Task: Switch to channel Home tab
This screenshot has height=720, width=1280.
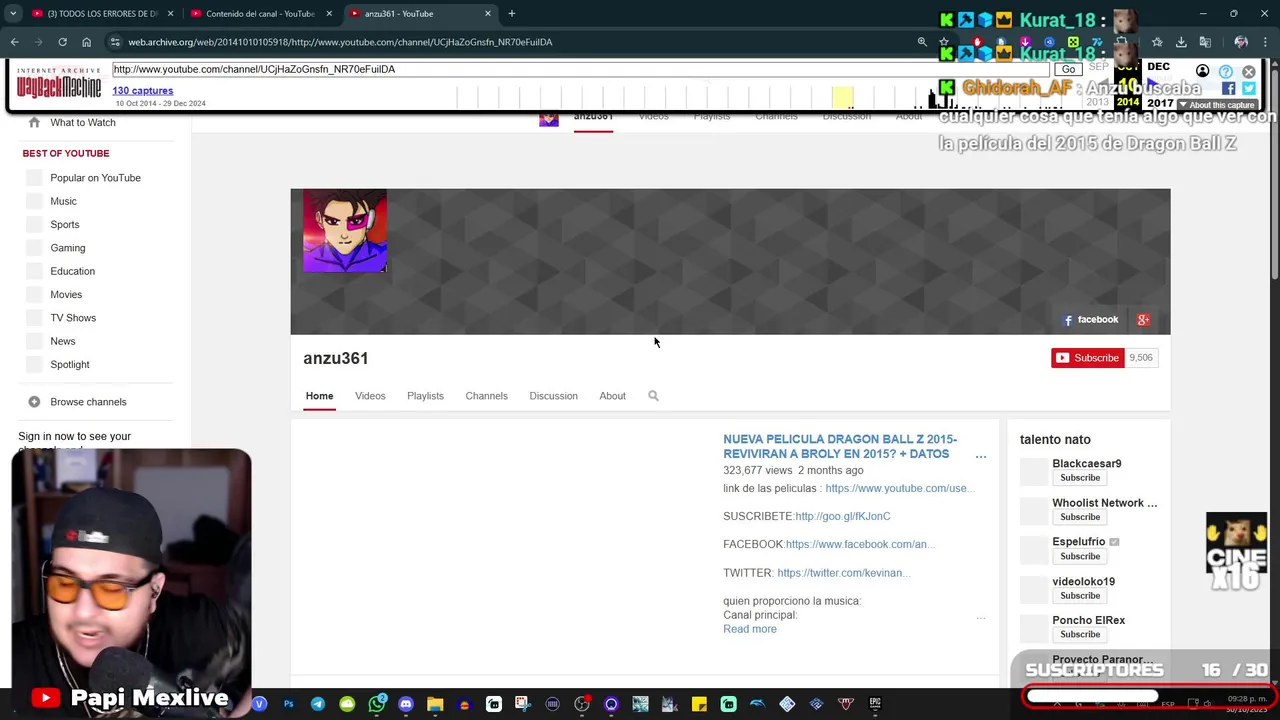Action: [x=319, y=396]
